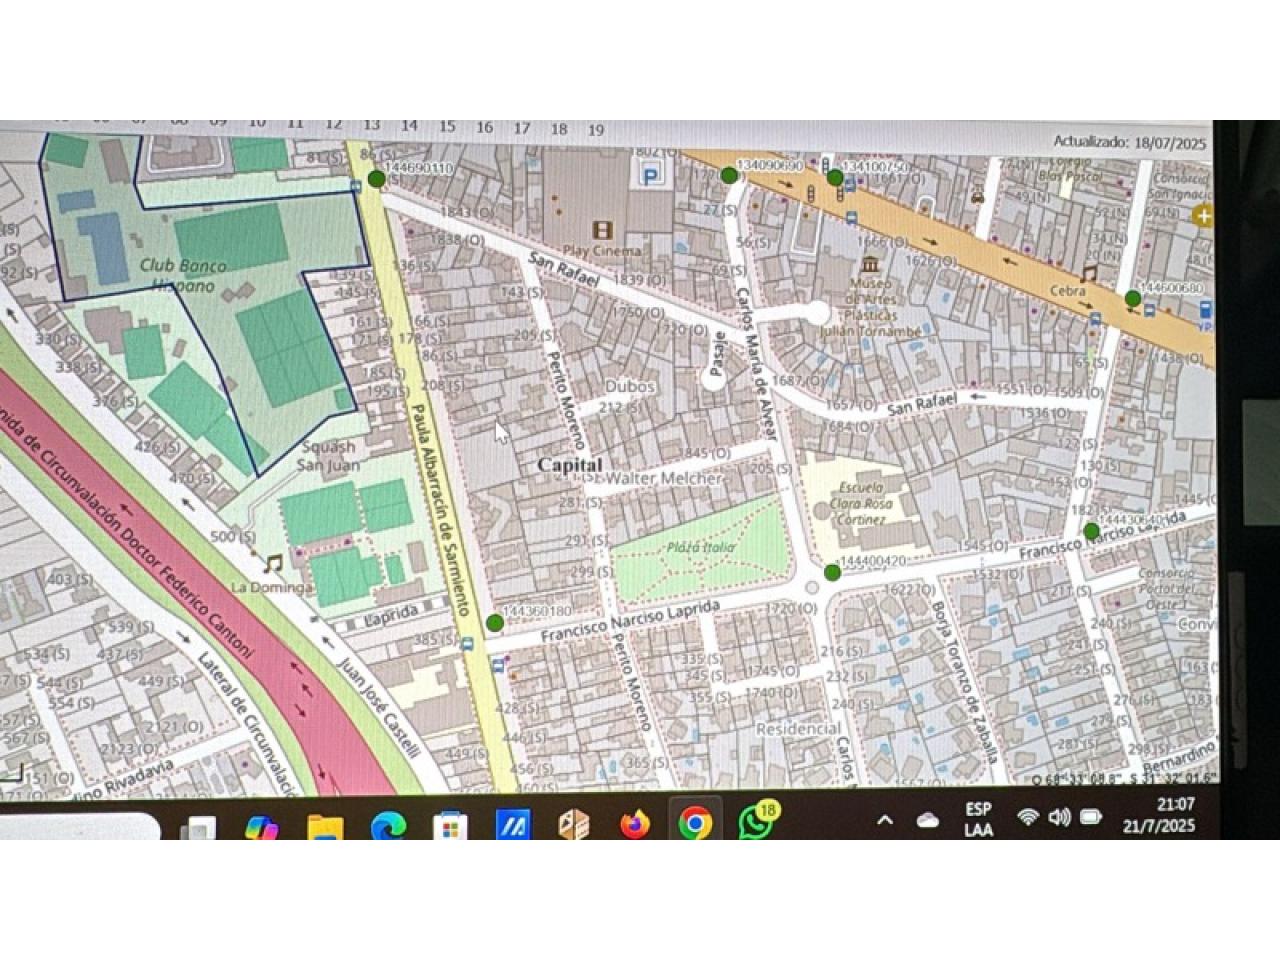Viewport: 1280px width, 960px height.
Task: Open Firefox from the taskbar
Action: 634,825
